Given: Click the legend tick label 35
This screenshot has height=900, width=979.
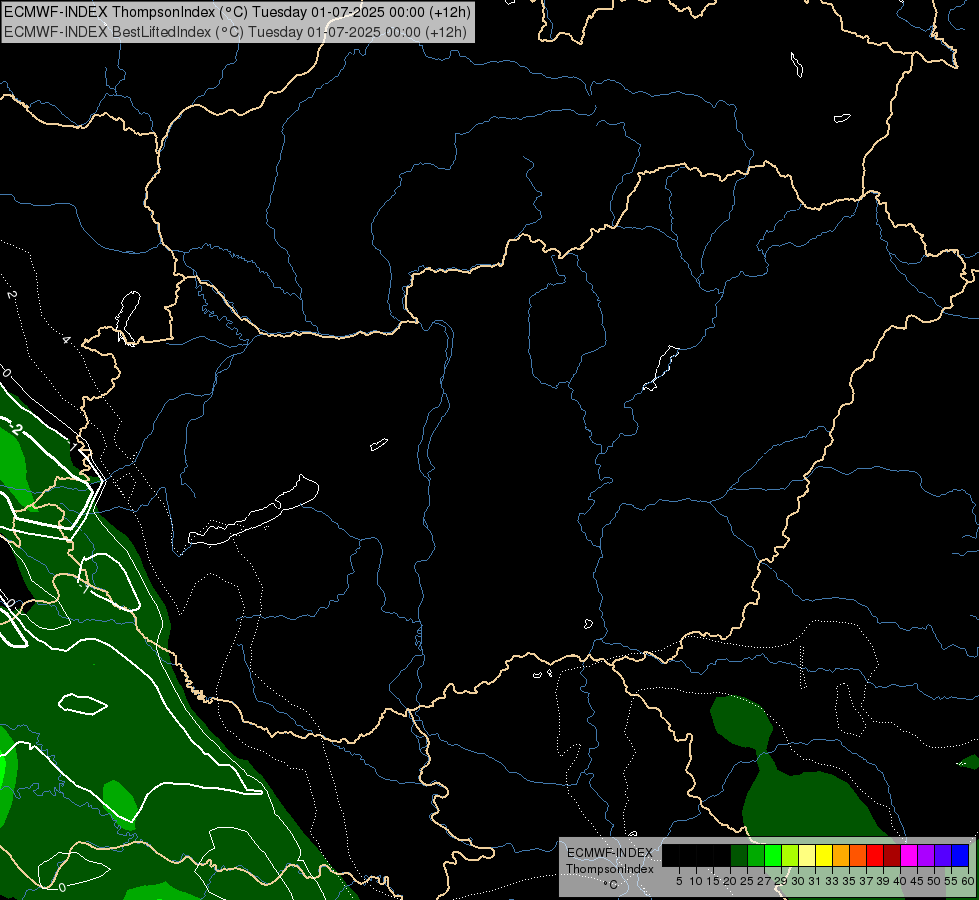Looking at the screenshot, I should click(x=849, y=881).
